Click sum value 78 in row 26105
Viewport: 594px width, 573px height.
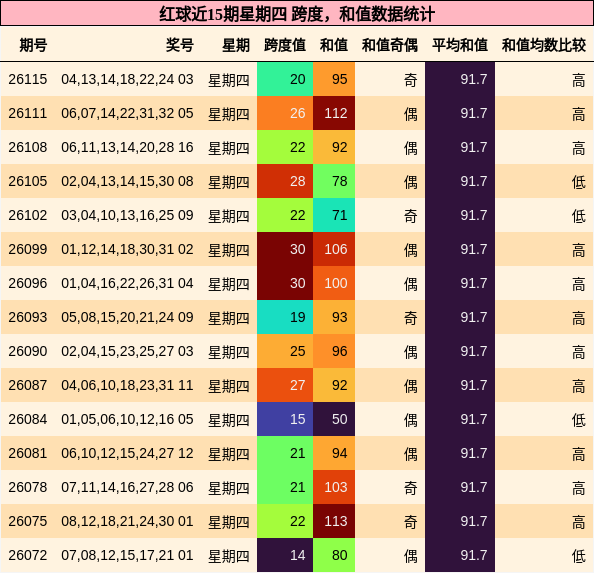pos(334,181)
